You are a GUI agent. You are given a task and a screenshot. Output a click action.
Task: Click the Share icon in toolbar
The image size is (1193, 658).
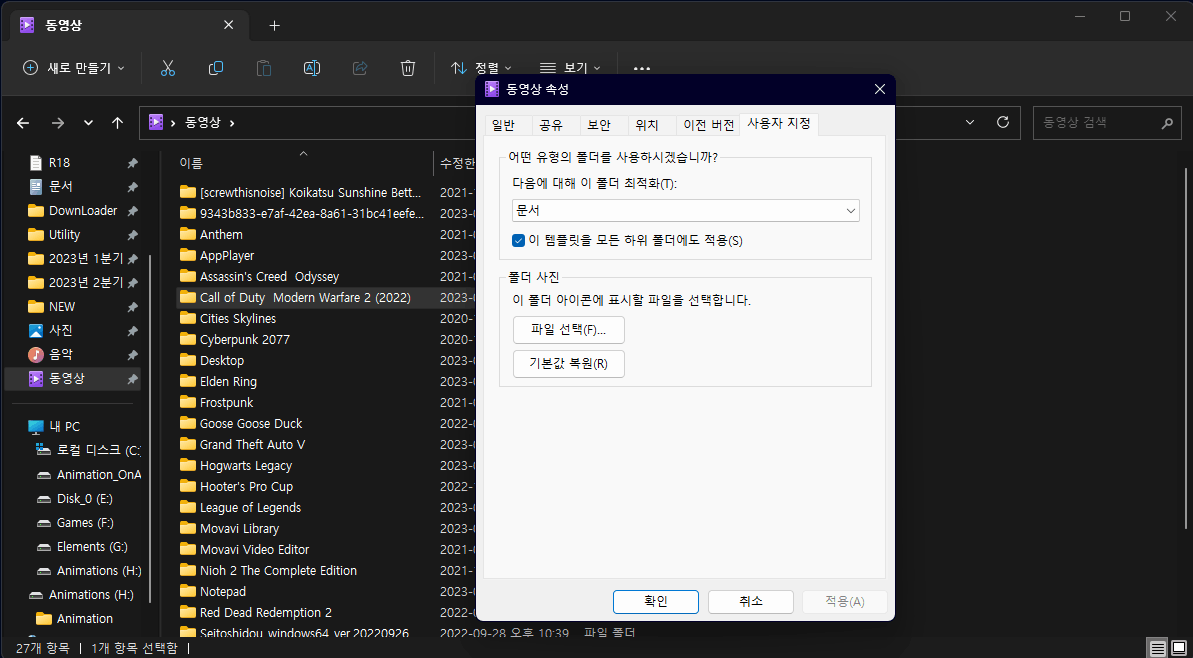pos(360,68)
